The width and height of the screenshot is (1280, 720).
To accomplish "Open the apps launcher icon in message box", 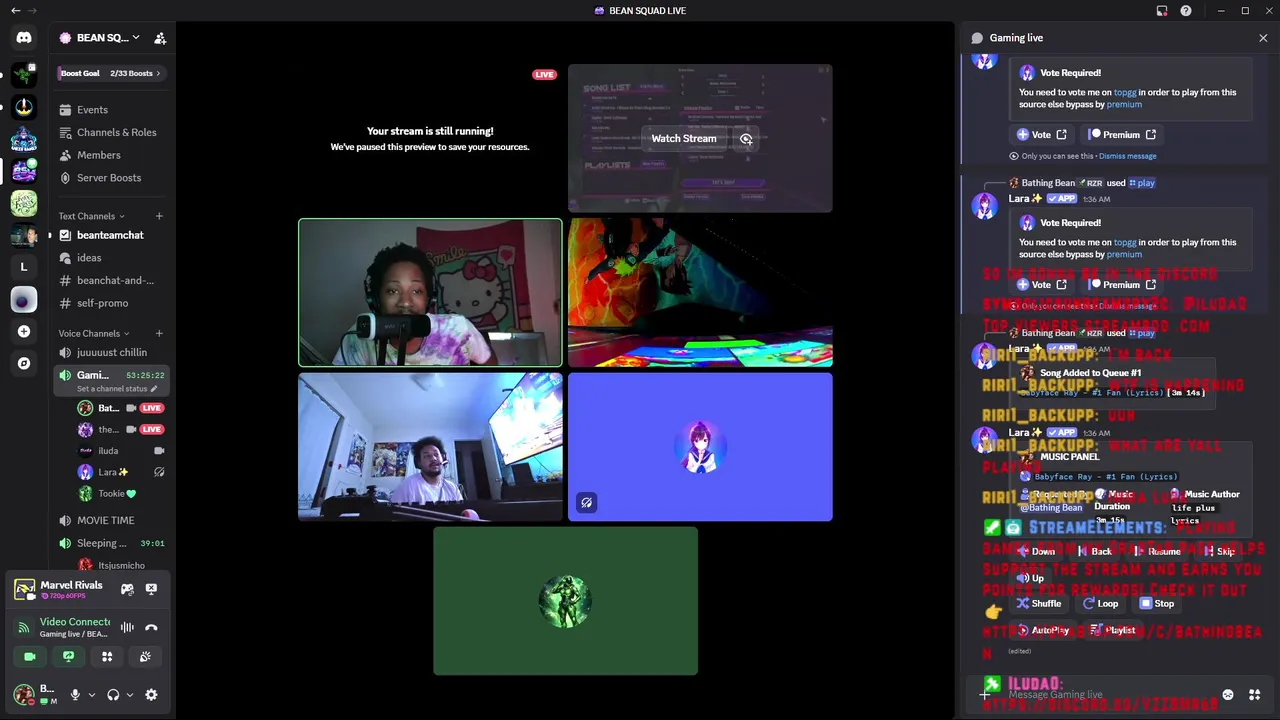I will [x=1254, y=695].
